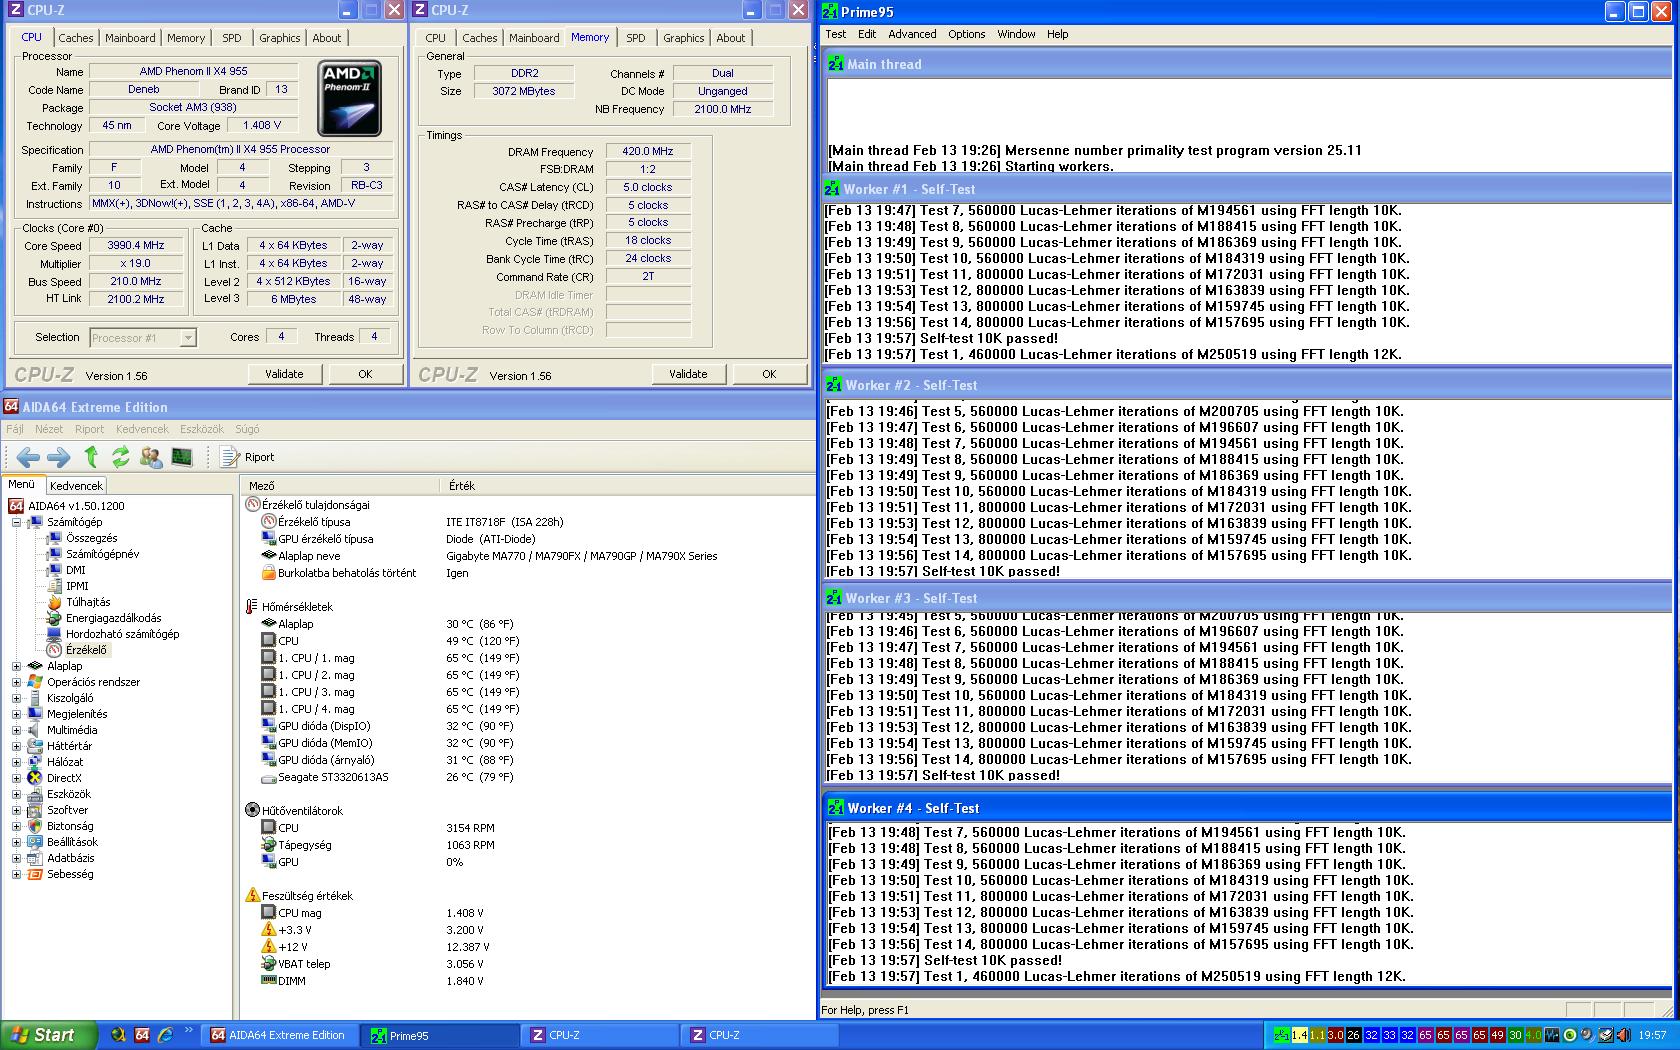Click the Worker #1 Self-Test window icon
Screen dimensions: 1680x1050
tap(833, 189)
